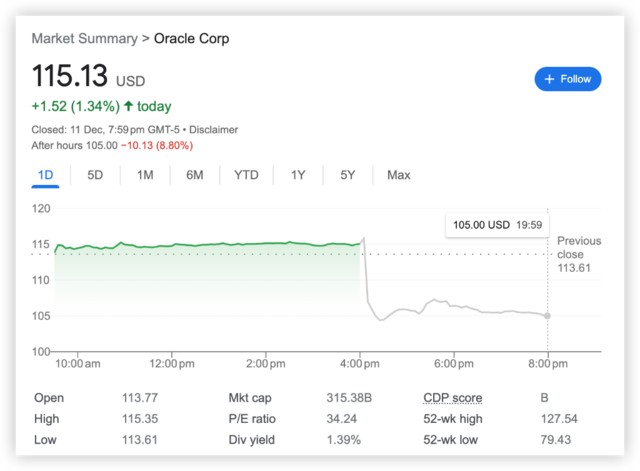Open the 1M chart range
The width and height of the screenshot is (640, 471).
pyautogui.click(x=145, y=175)
